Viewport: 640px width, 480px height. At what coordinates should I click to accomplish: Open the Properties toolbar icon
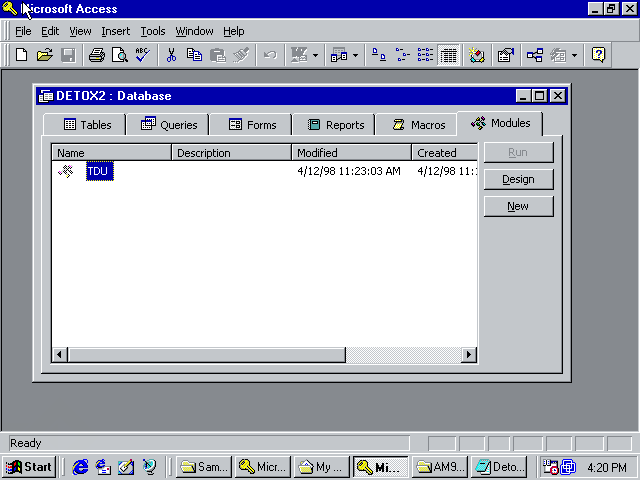coord(506,55)
